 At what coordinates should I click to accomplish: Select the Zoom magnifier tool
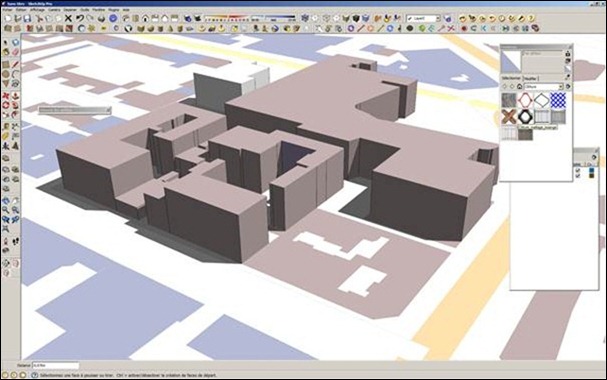point(6,210)
